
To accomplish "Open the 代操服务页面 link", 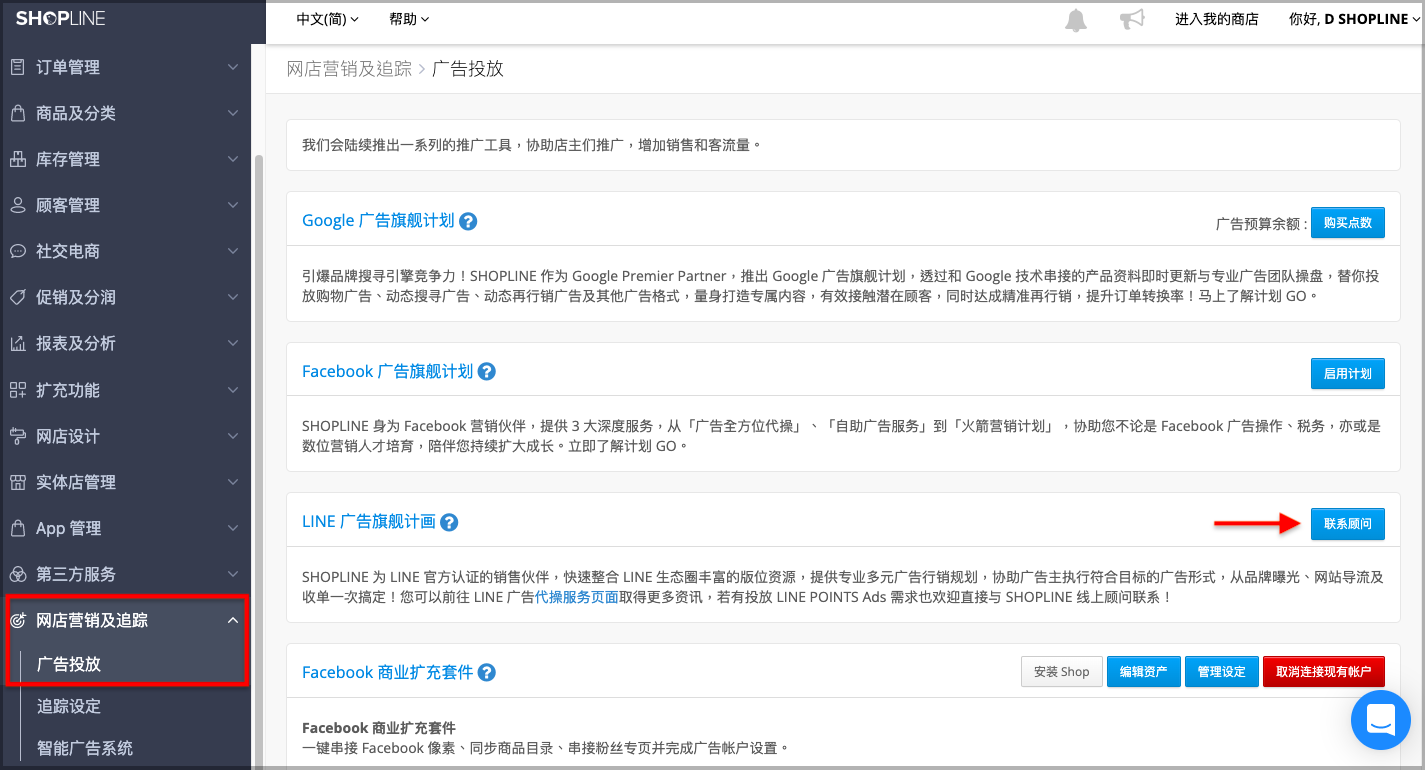I will point(576,597).
